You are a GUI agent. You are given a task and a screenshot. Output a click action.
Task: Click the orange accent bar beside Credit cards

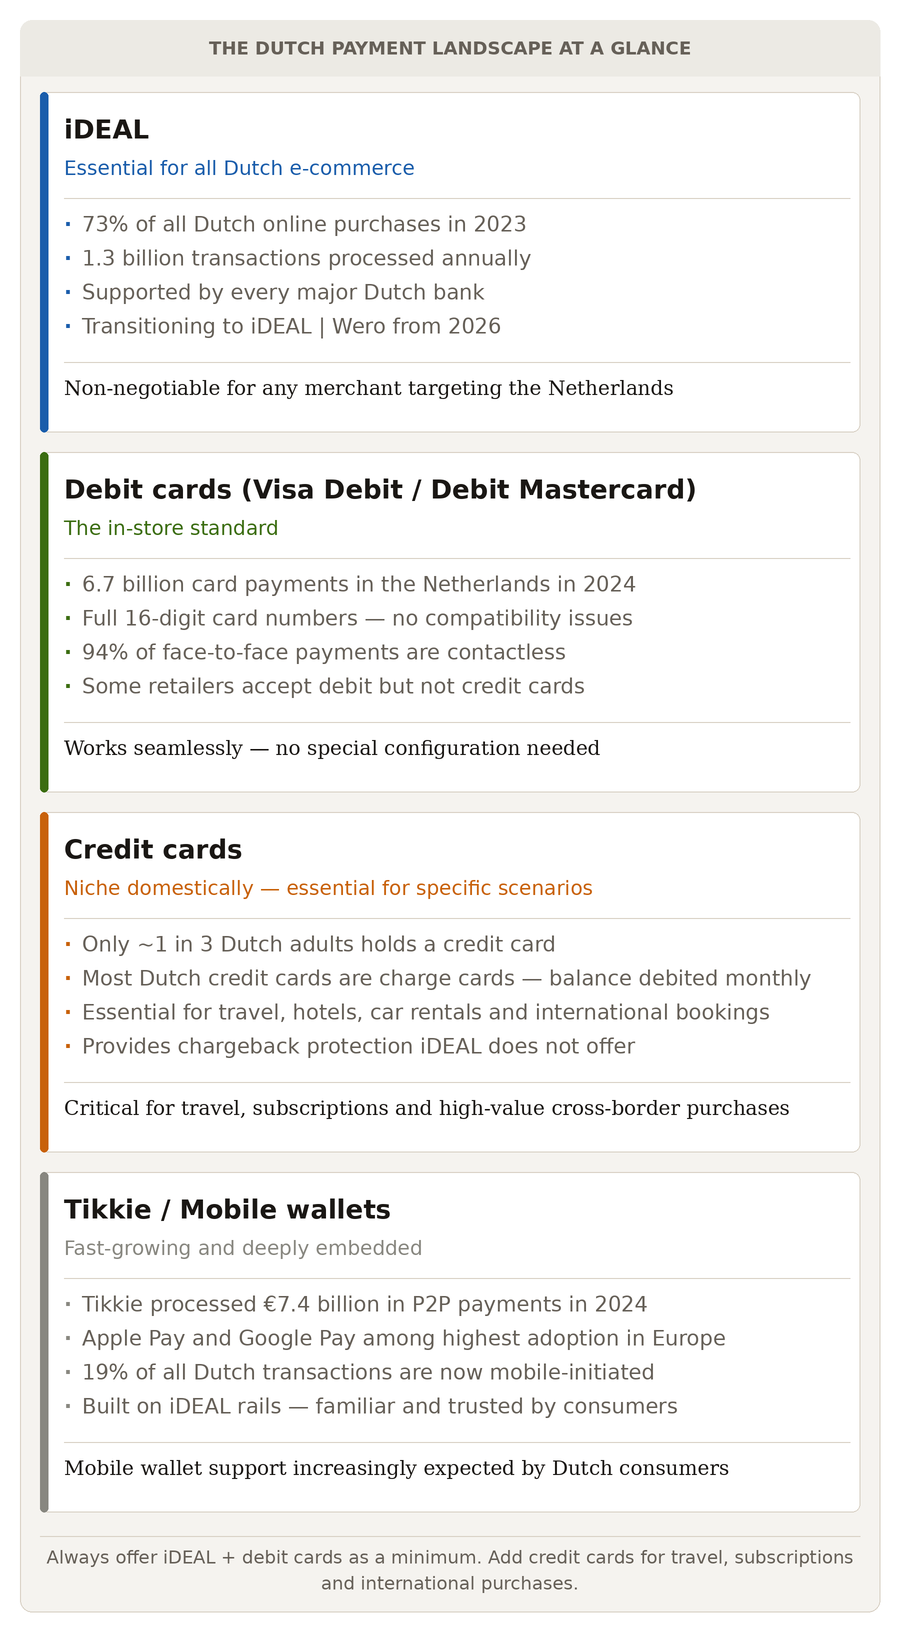44,982
